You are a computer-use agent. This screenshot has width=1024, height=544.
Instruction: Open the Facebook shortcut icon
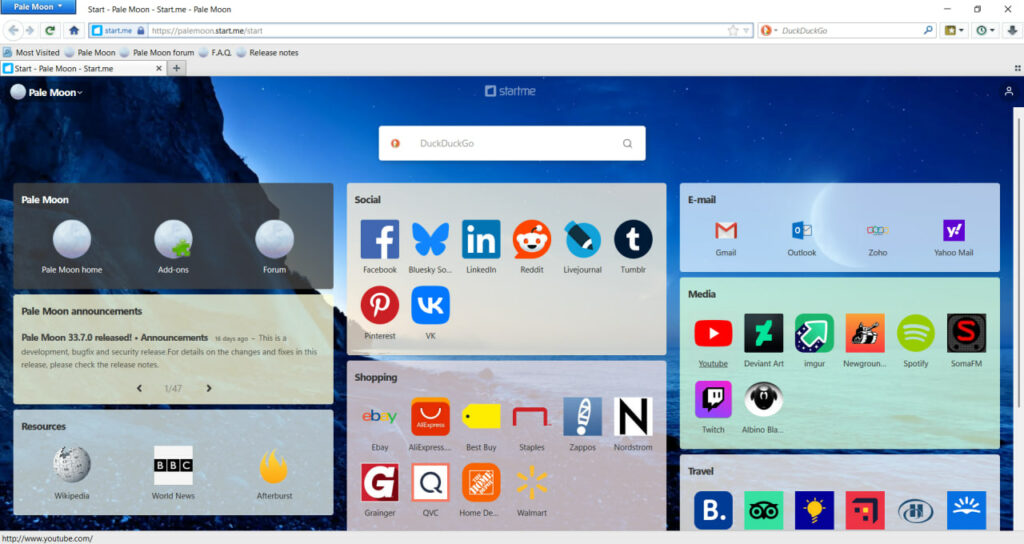[x=379, y=239]
